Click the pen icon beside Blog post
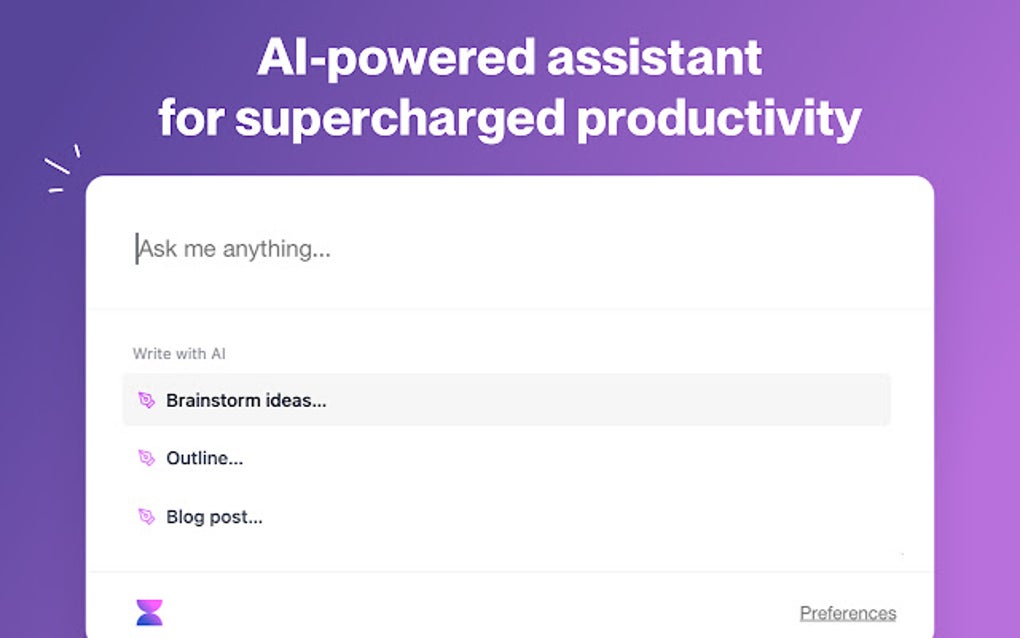Viewport: 1020px width, 638px height. (146, 517)
